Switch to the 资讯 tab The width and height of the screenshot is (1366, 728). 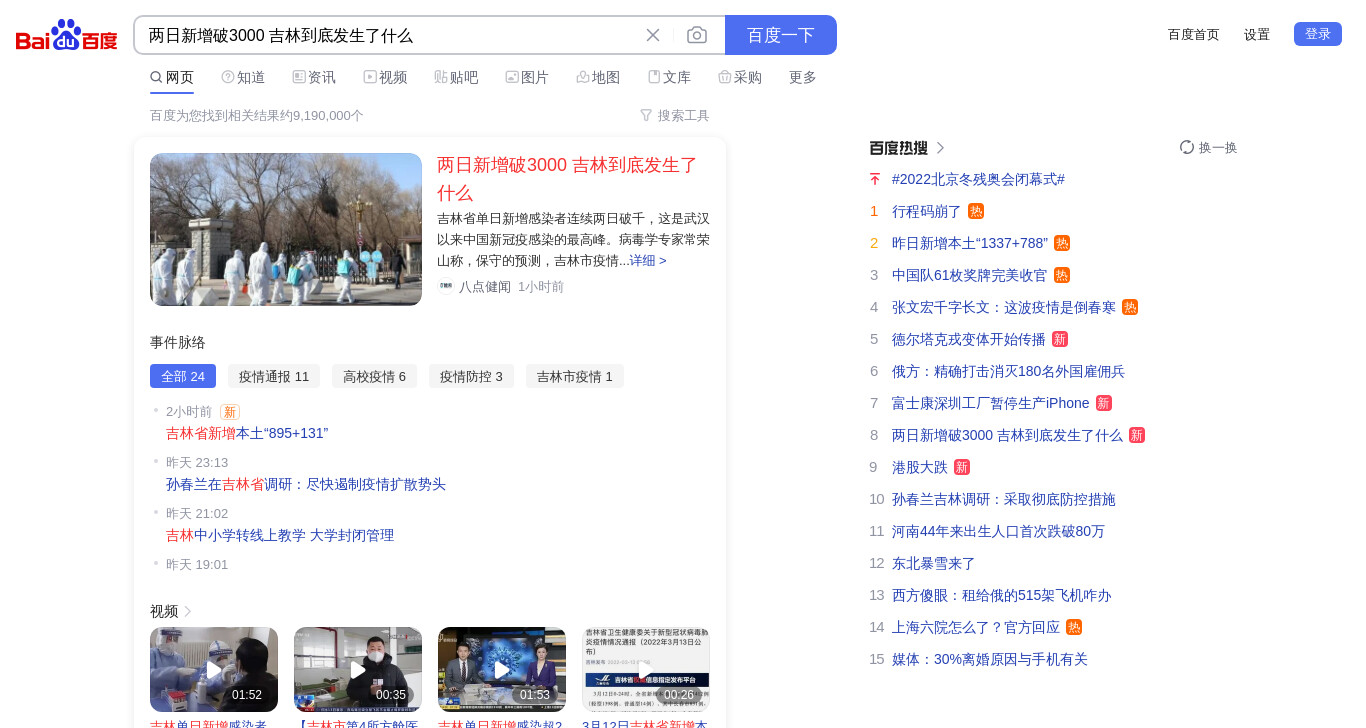314,77
